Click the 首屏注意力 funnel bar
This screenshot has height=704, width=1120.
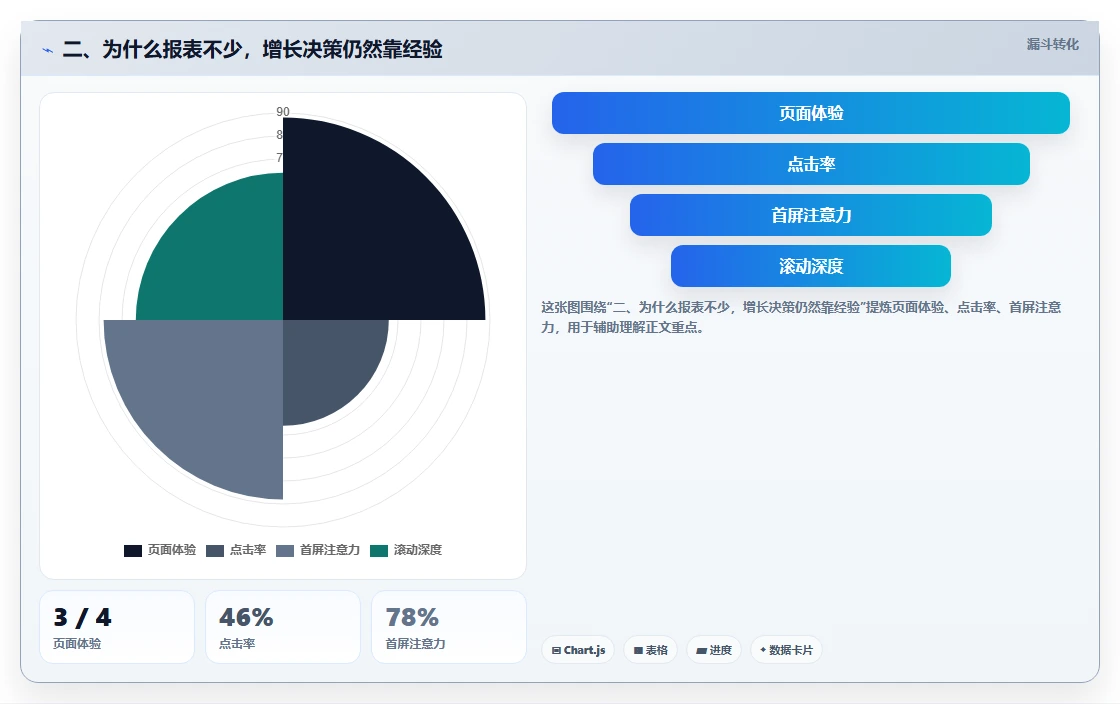pyautogui.click(x=811, y=215)
